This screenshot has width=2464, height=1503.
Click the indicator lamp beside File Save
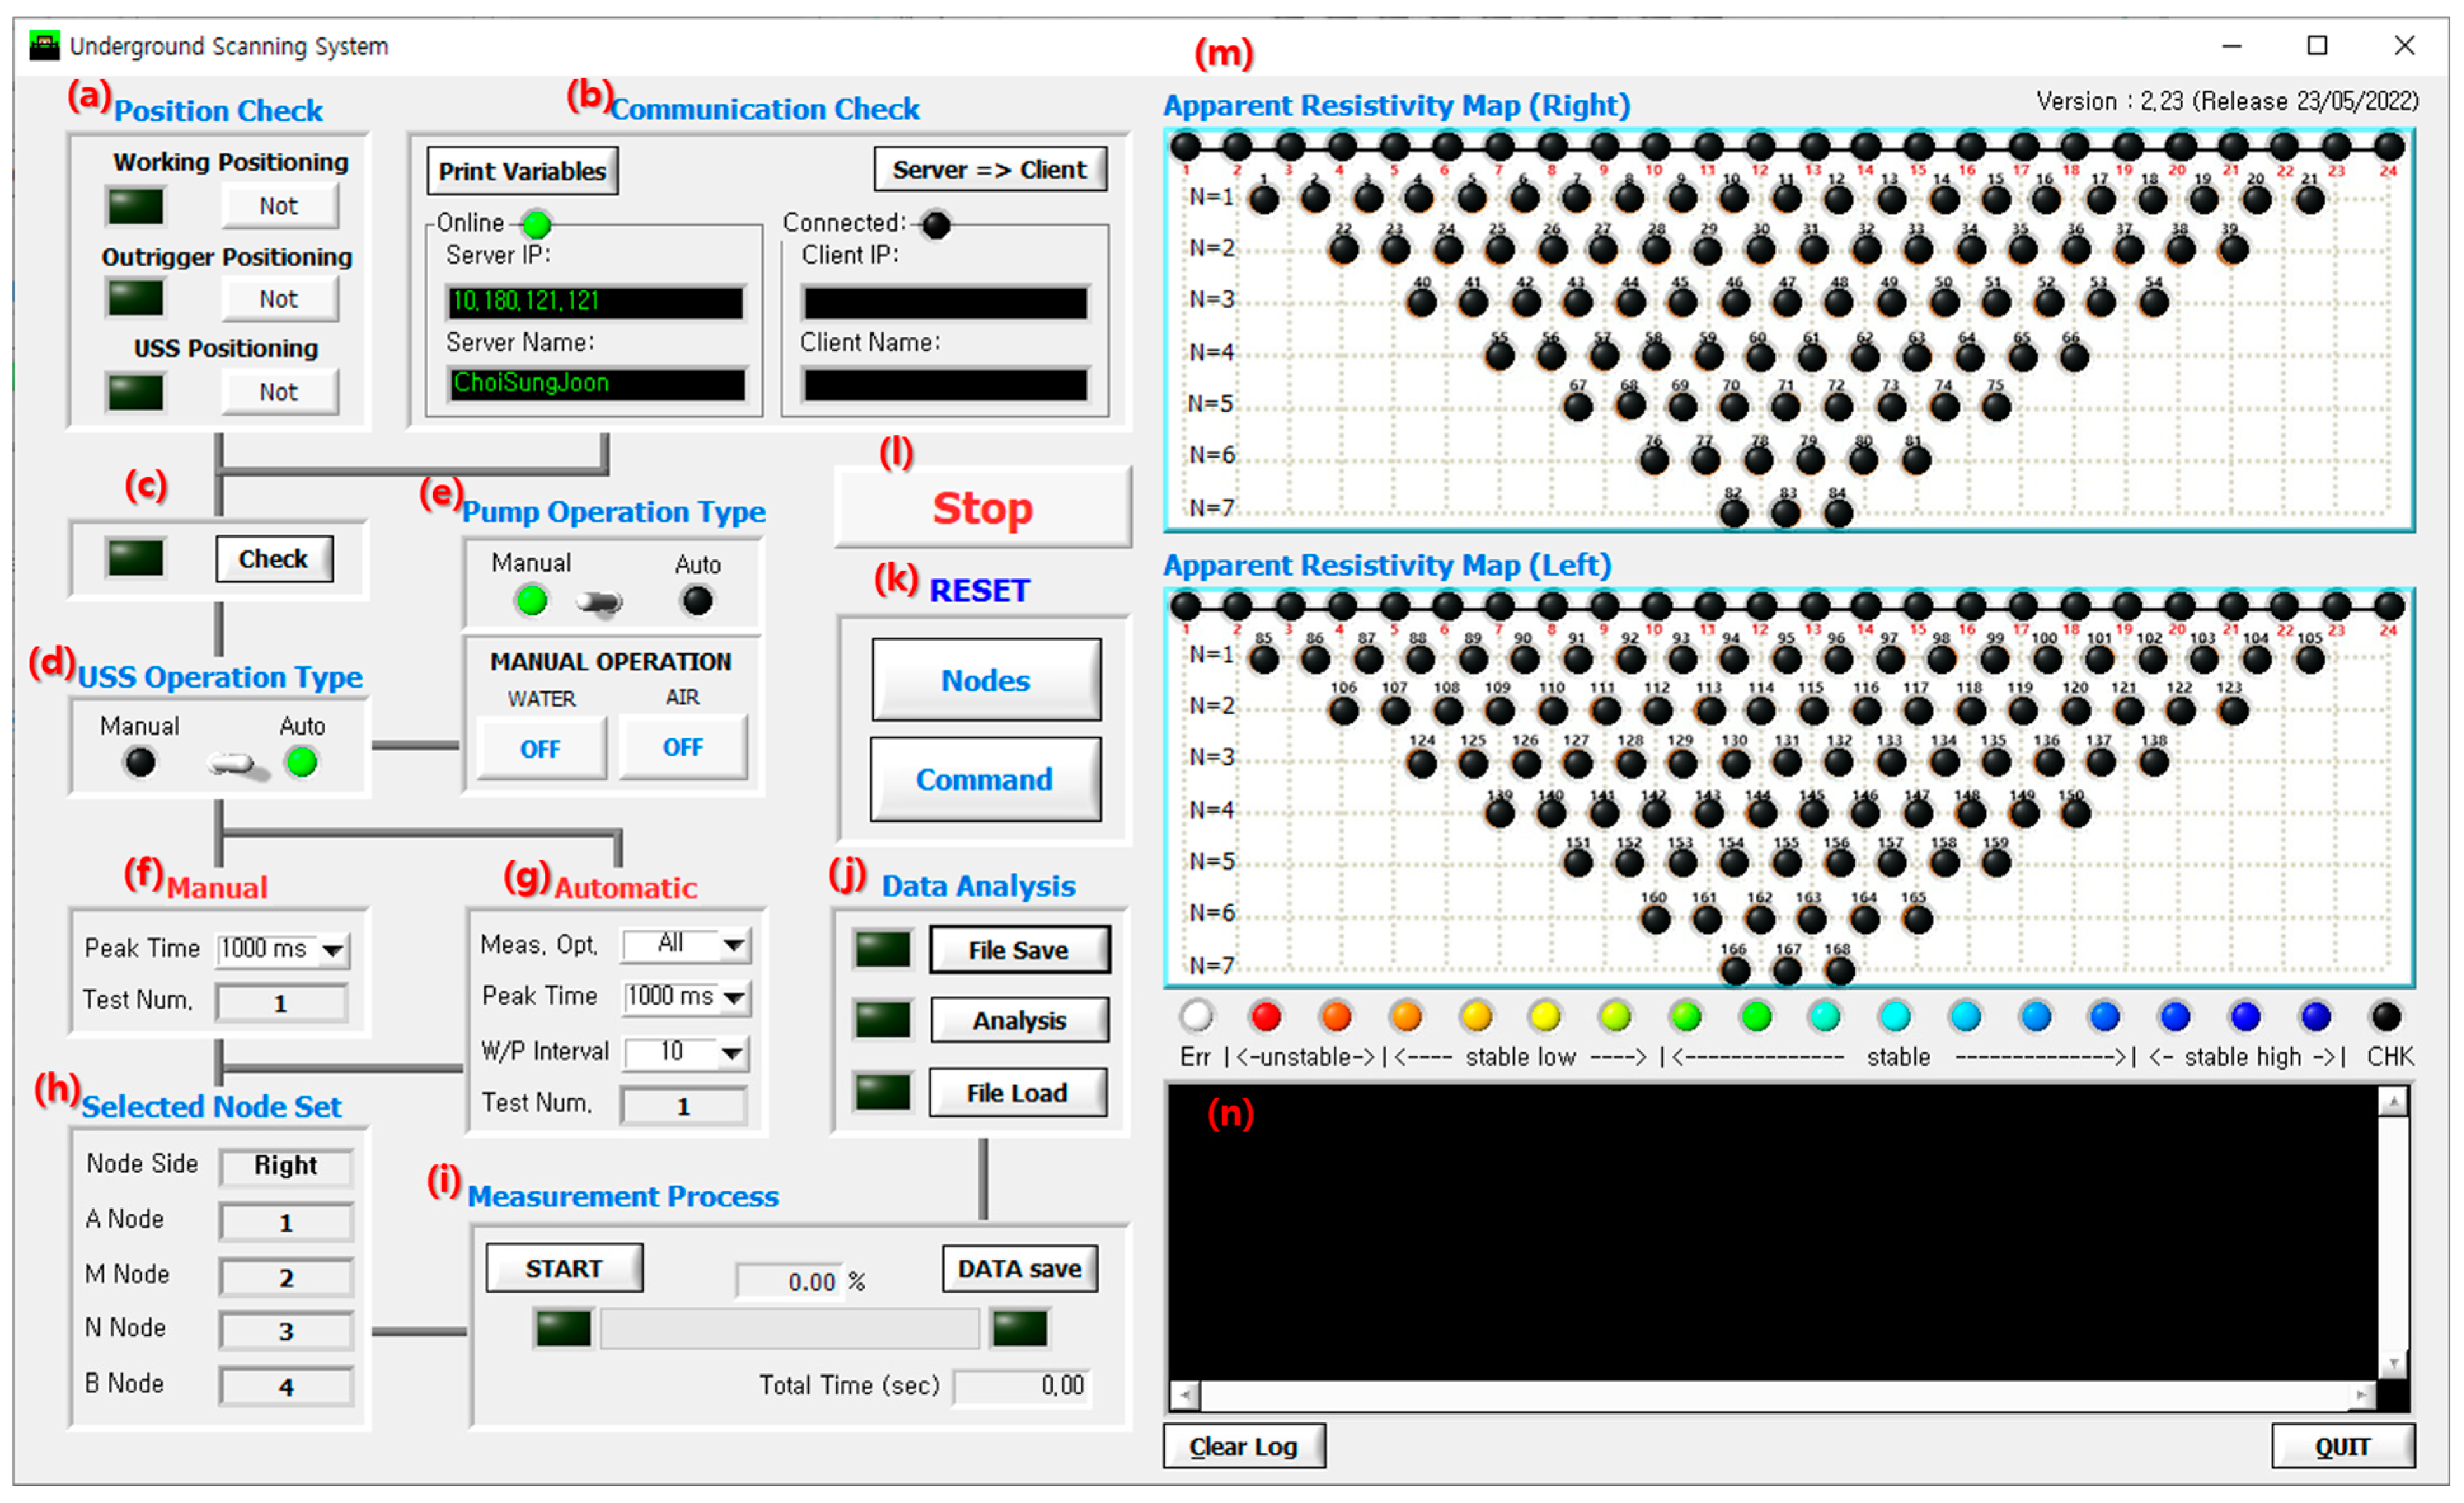click(882, 949)
